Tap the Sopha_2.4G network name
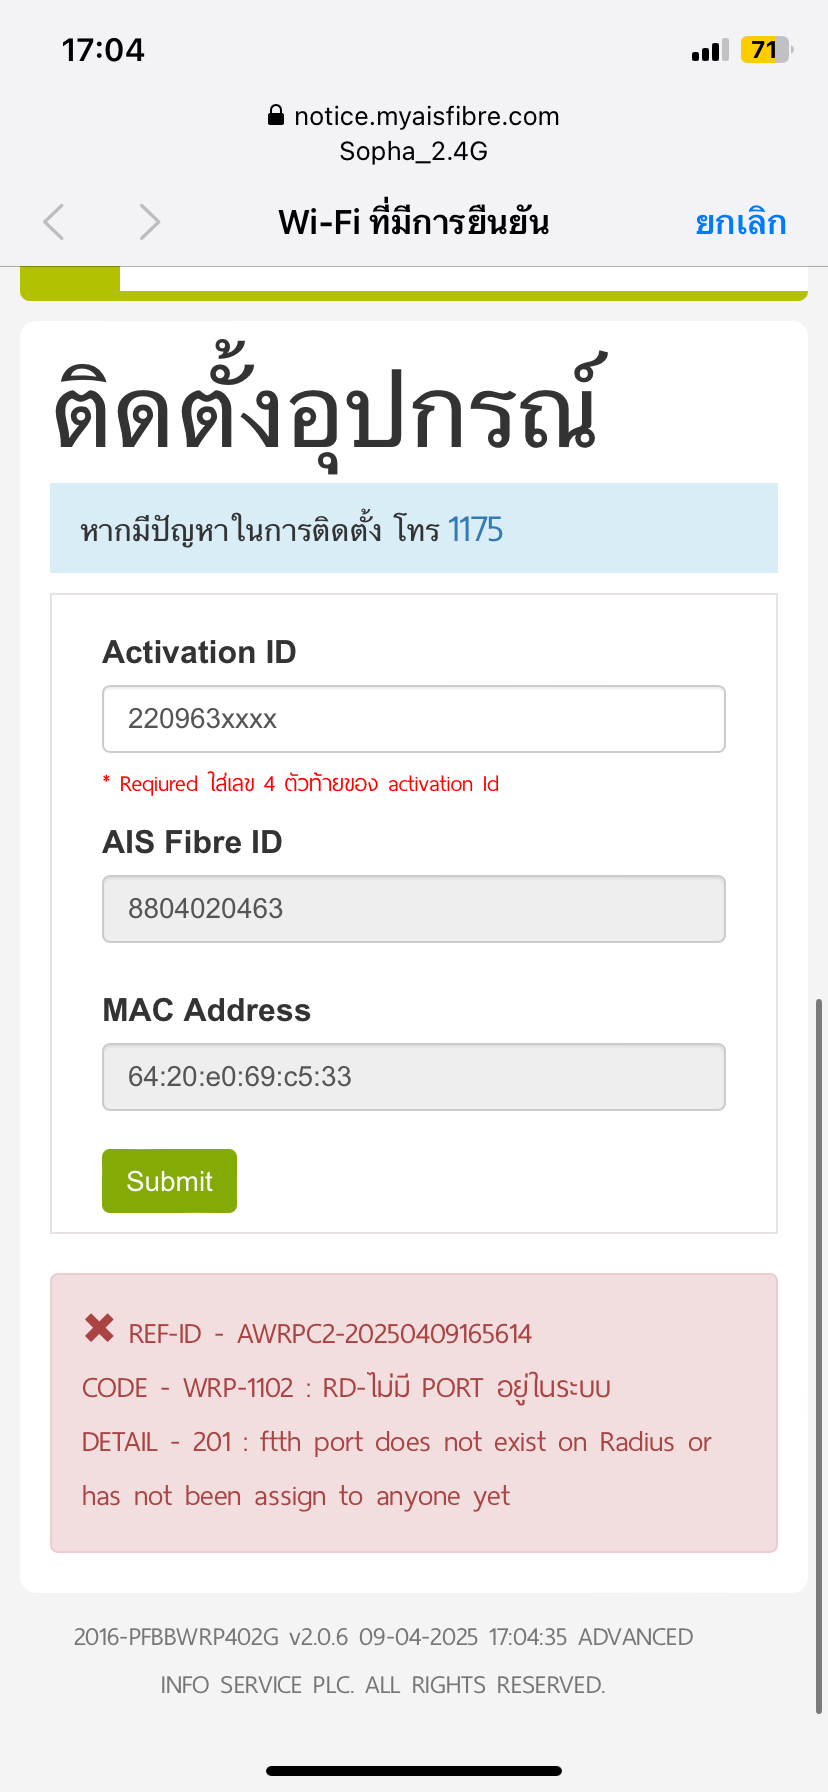Viewport: 828px width, 1792px height. [414, 151]
